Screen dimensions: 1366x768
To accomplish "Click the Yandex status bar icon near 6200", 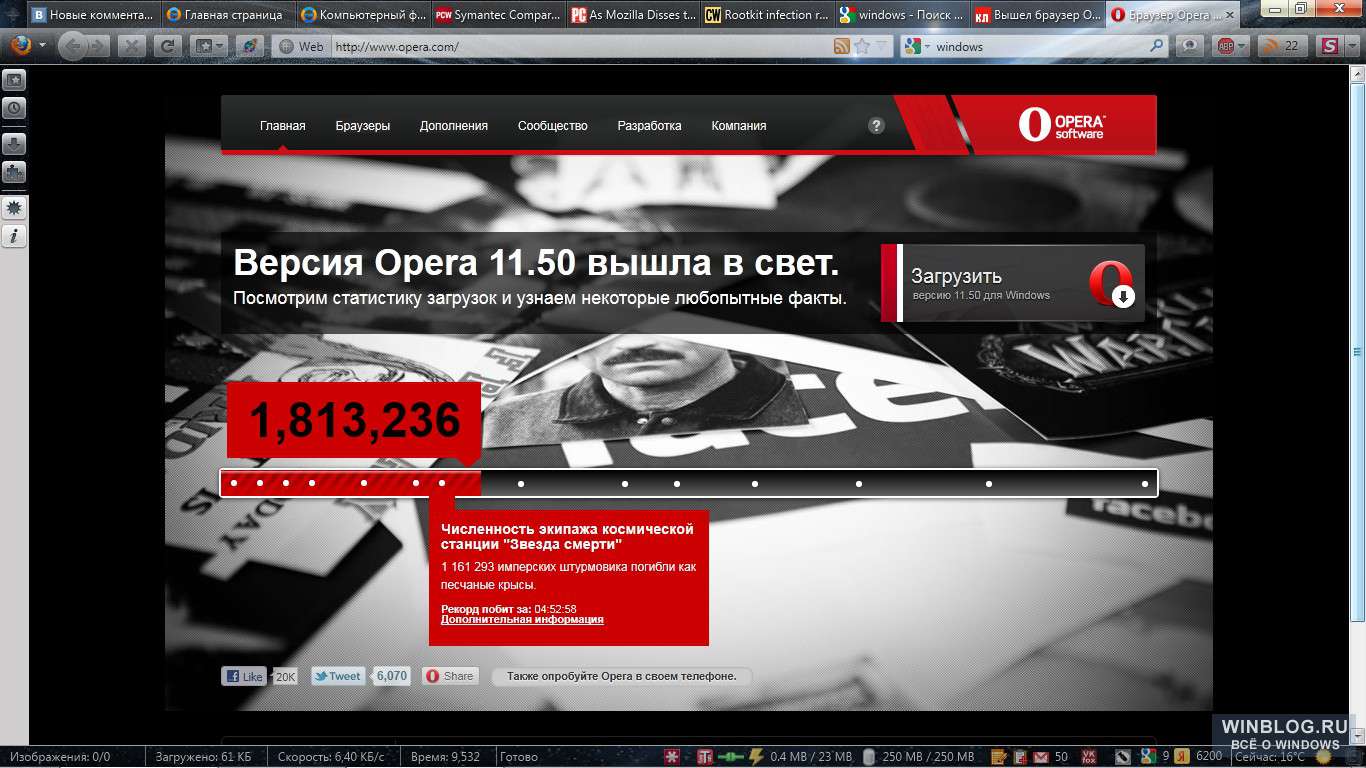I will [1181, 757].
